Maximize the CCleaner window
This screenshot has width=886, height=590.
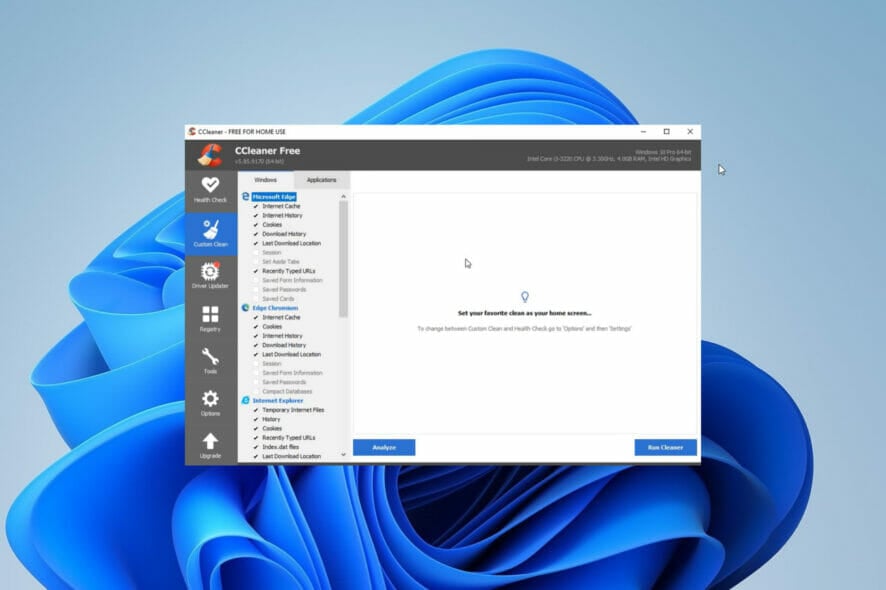coord(667,132)
